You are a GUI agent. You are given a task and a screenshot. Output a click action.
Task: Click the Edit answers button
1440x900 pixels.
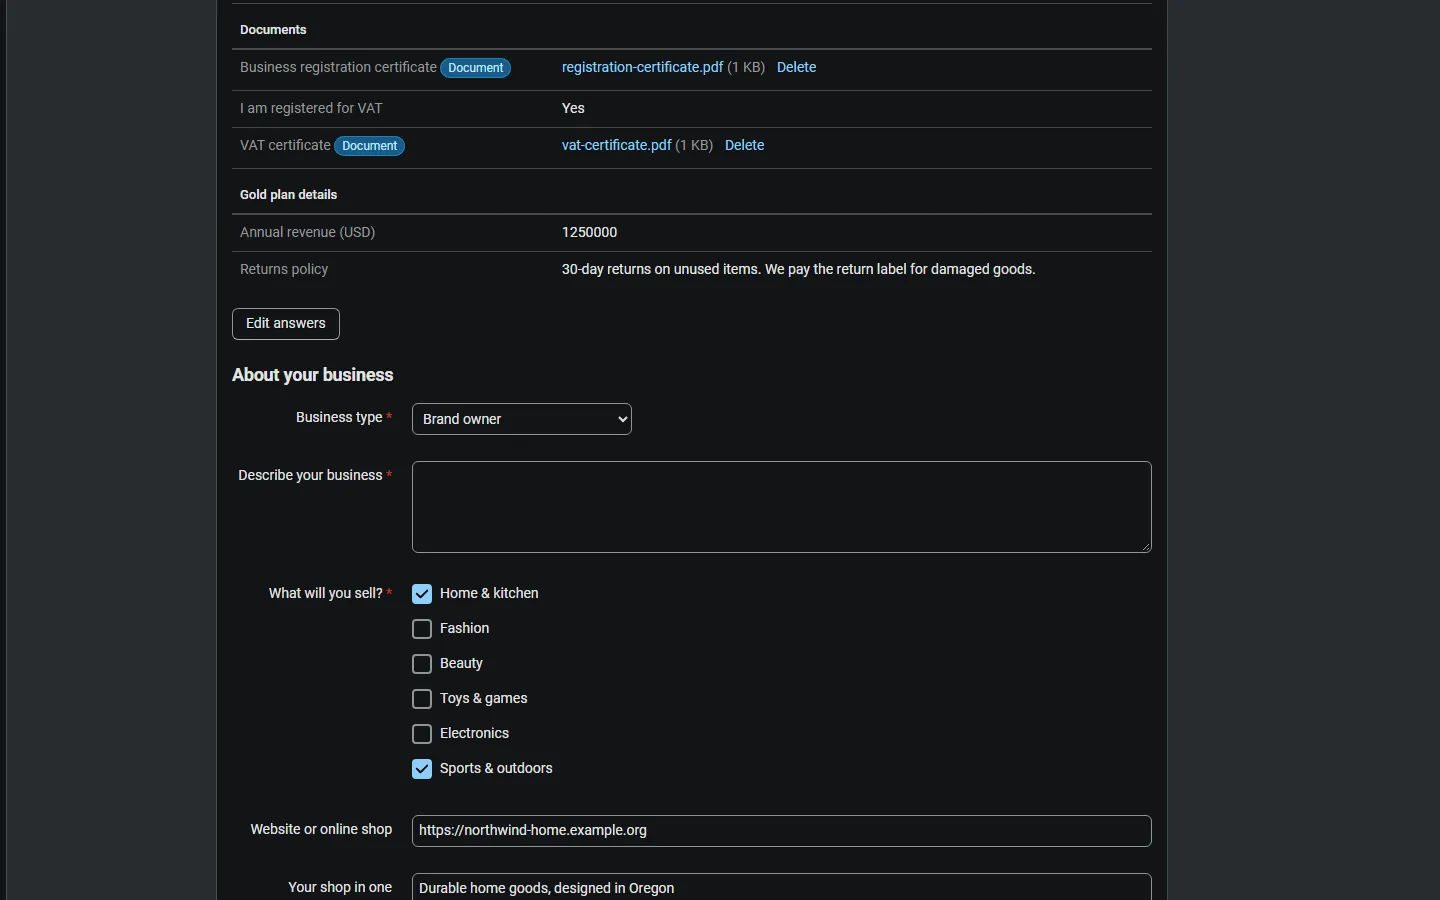[286, 324]
